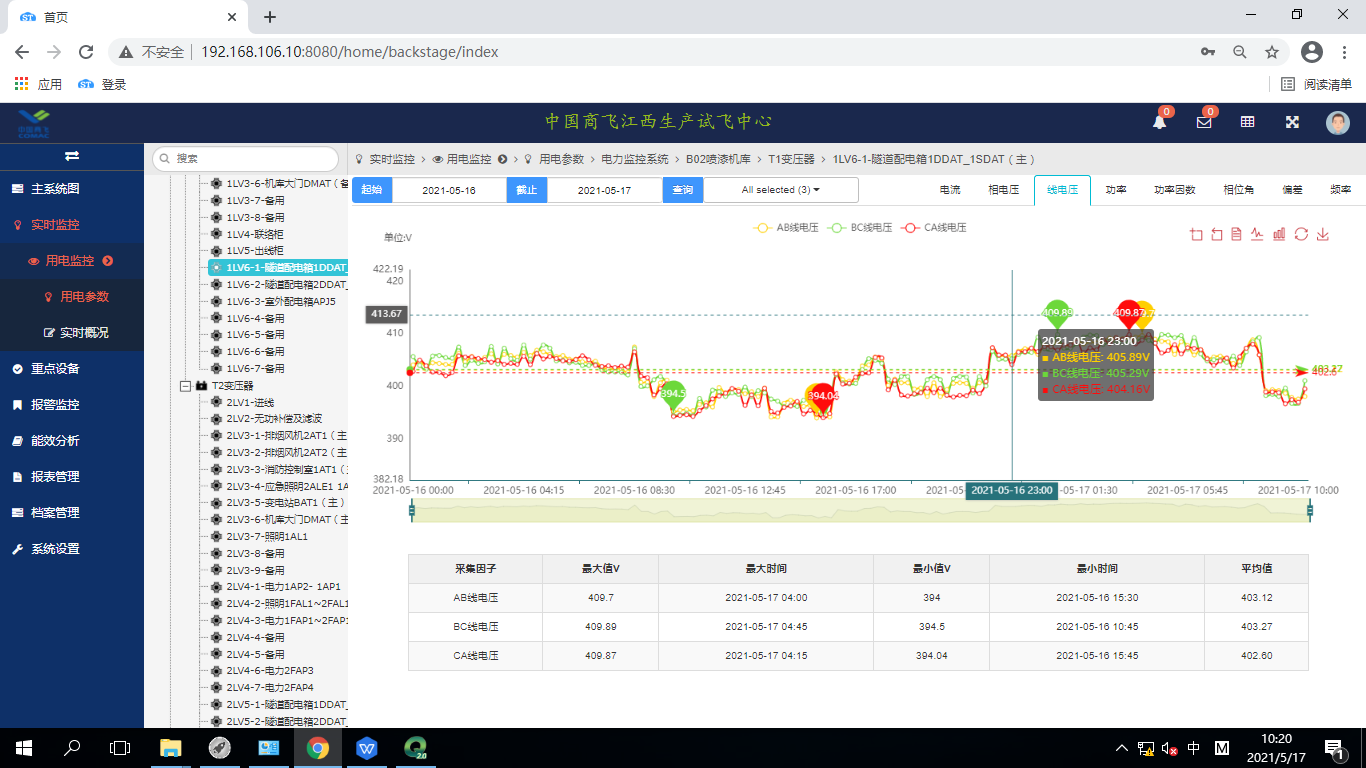Viewport: 1366px width, 768px height.
Task: Switch to the 相电压 tab
Action: (1003, 190)
